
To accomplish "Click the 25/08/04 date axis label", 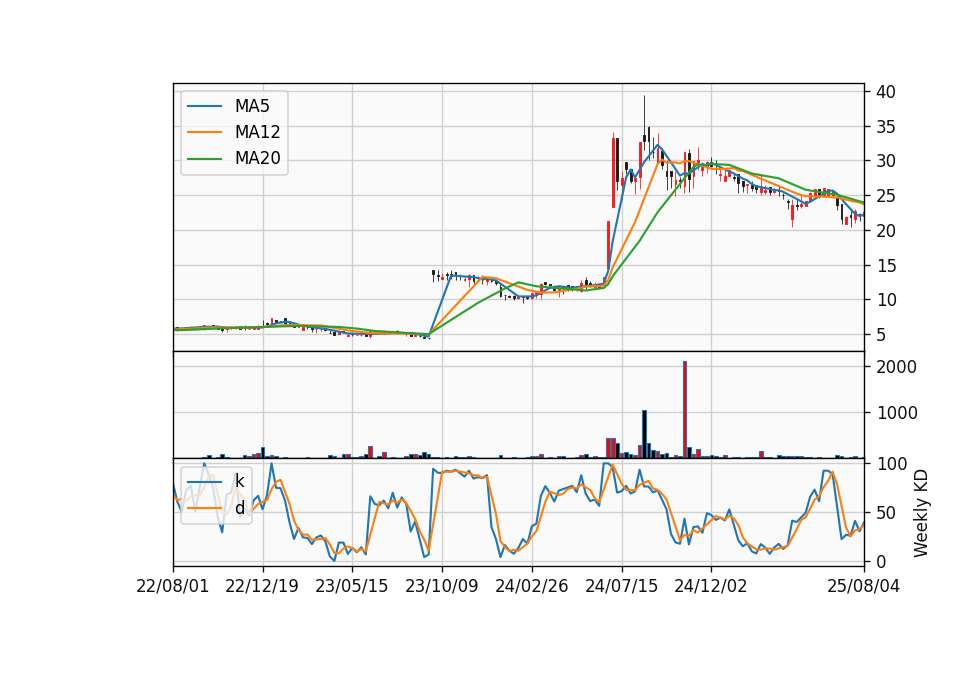I will click(863, 586).
